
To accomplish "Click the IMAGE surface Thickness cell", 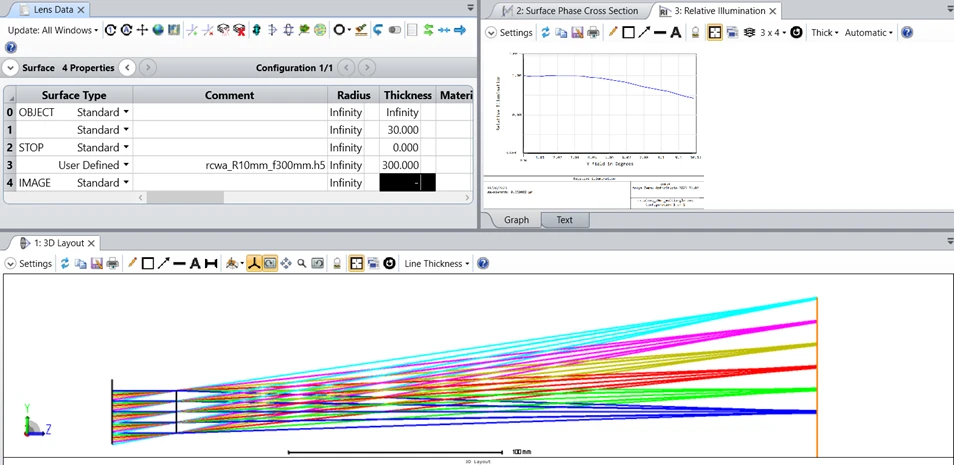I will [407, 183].
